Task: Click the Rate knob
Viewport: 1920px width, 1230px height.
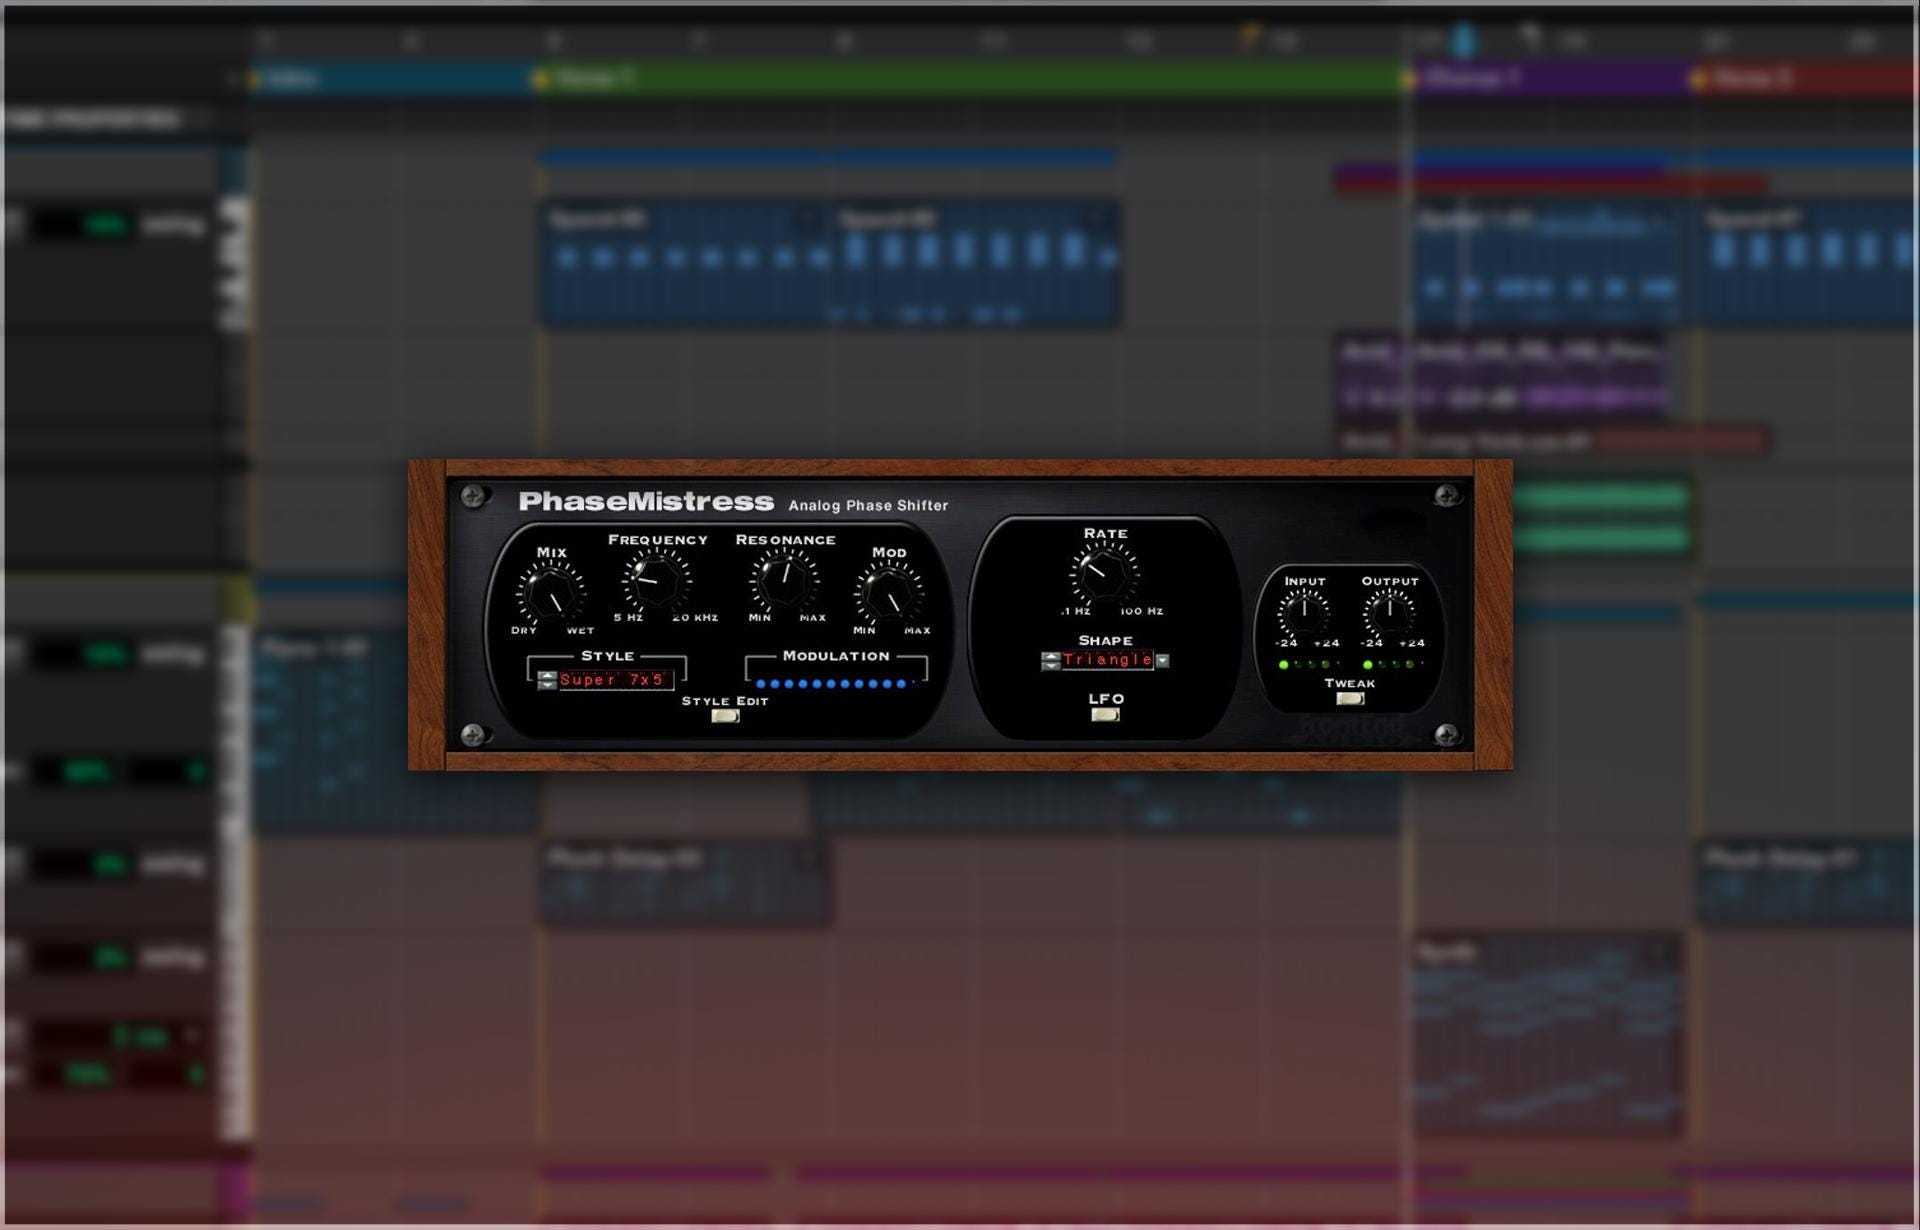Action: pyautogui.click(x=1104, y=574)
